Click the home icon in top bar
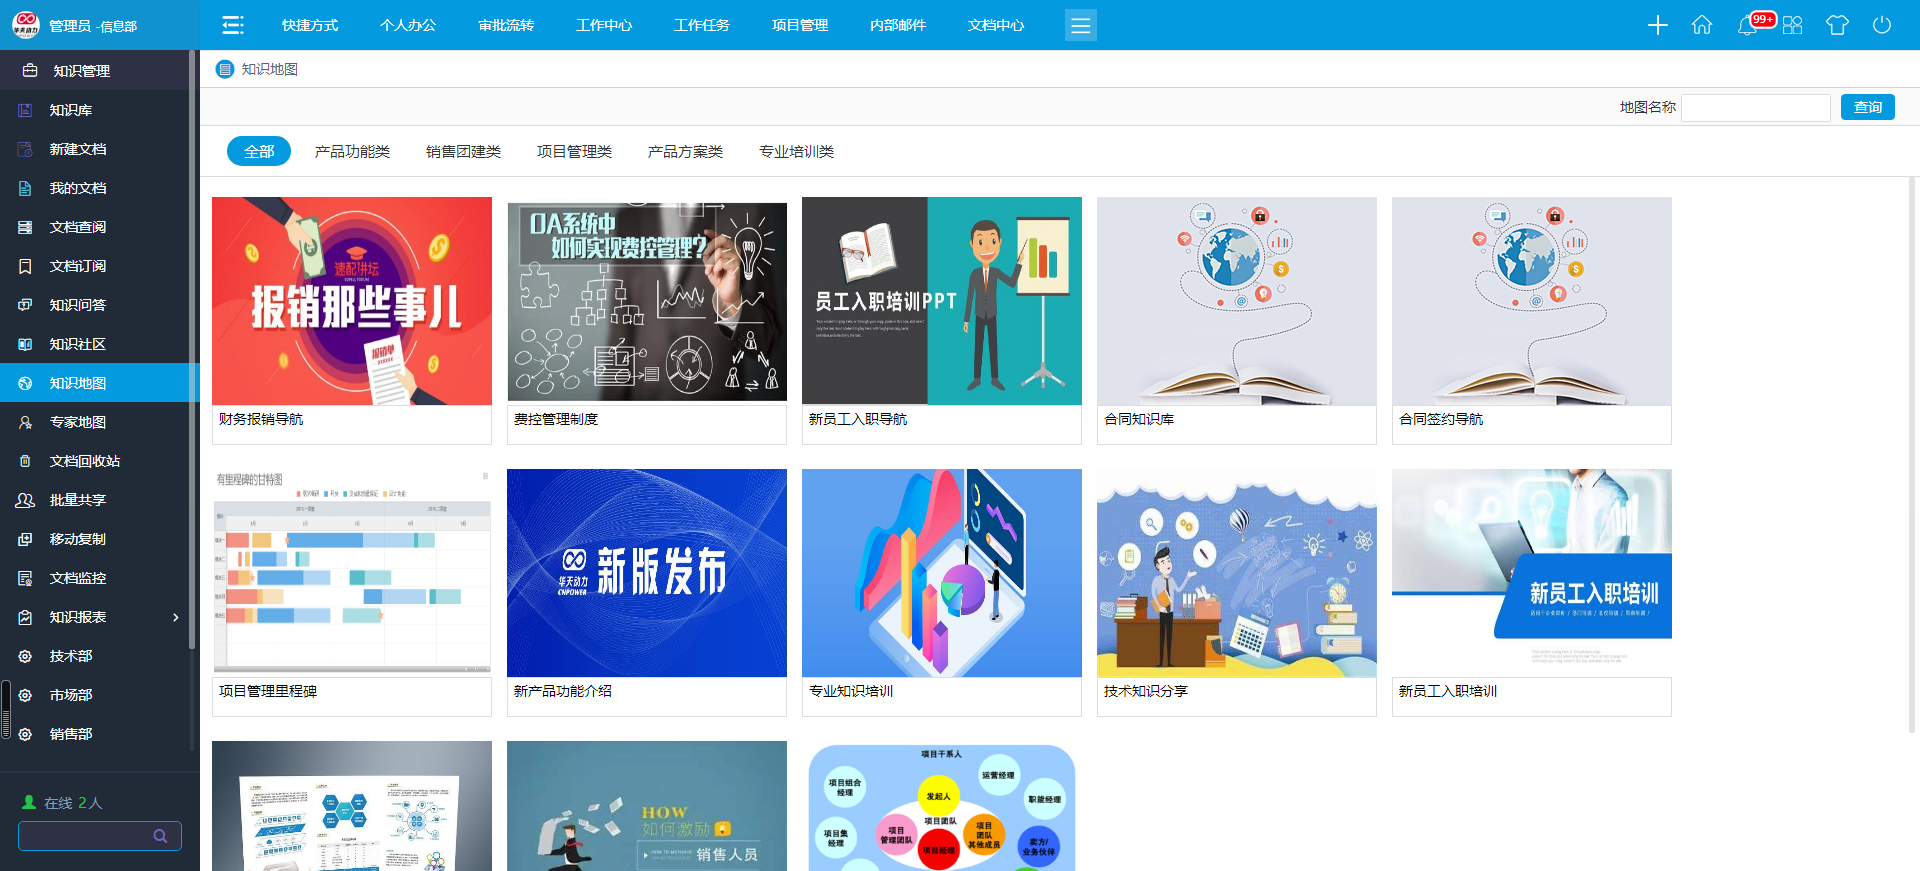 [1701, 25]
